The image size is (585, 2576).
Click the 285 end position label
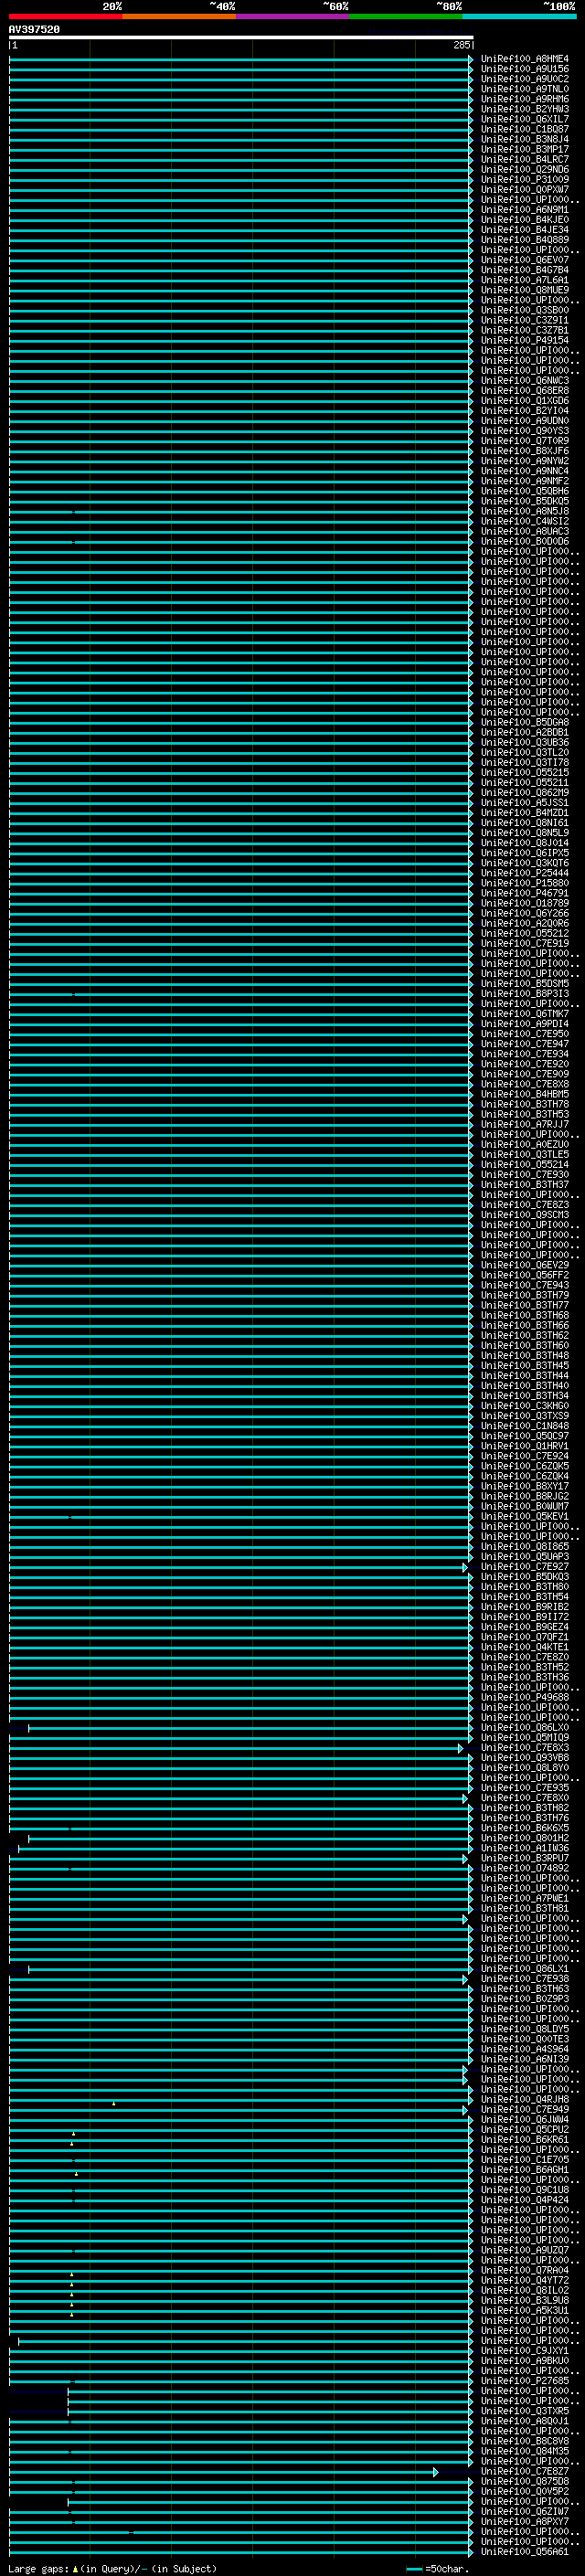461,45
